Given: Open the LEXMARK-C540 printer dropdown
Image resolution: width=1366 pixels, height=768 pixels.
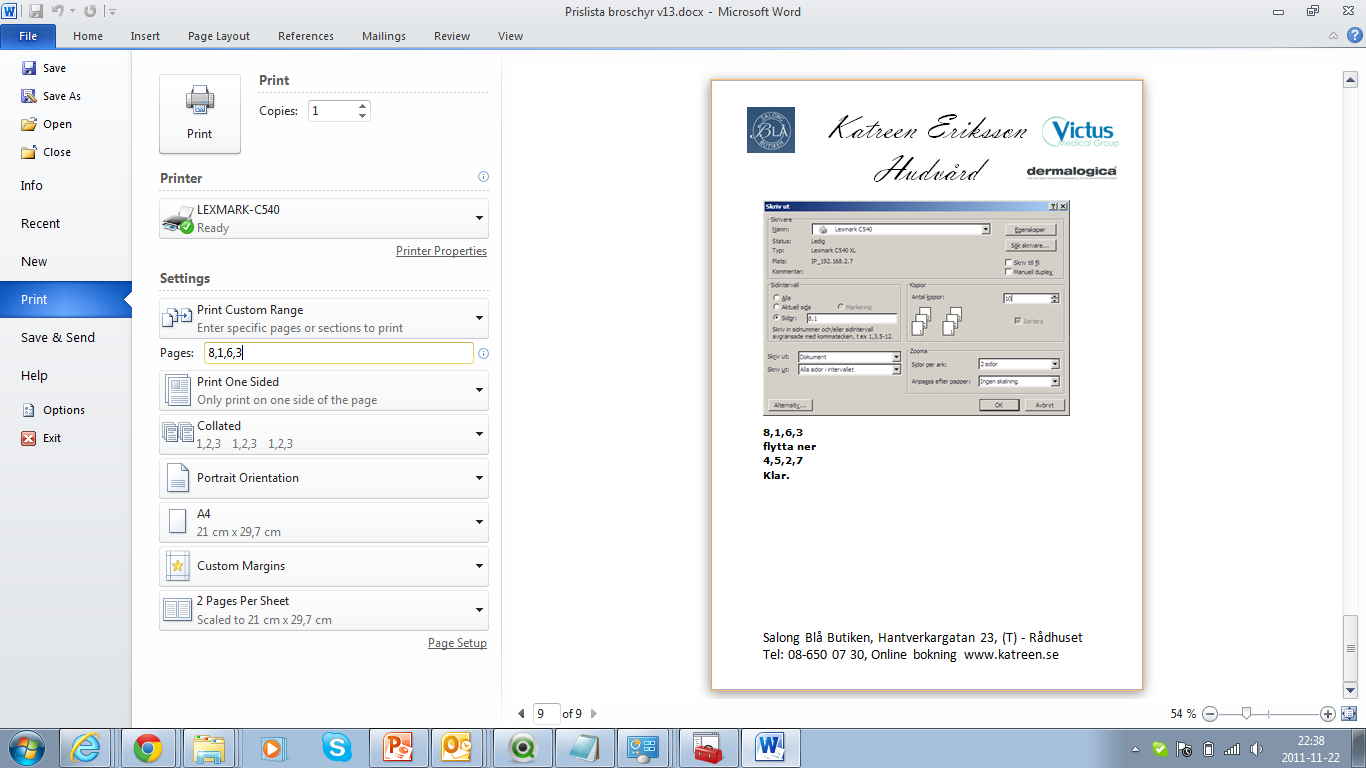Looking at the screenshot, I should (324, 218).
